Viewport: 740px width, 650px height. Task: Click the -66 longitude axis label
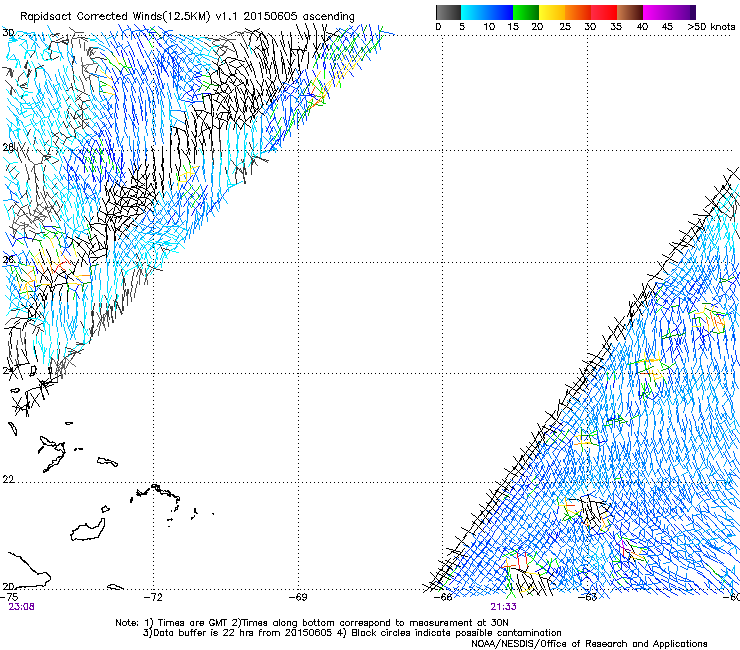pos(443,597)
